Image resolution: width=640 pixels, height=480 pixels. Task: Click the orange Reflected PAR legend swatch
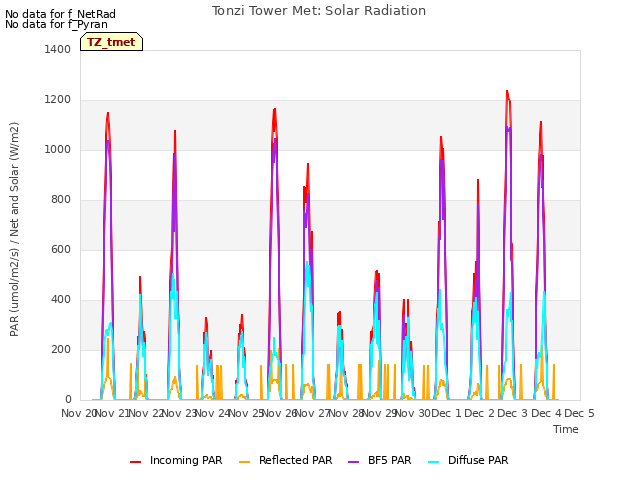tap(244, 462)
